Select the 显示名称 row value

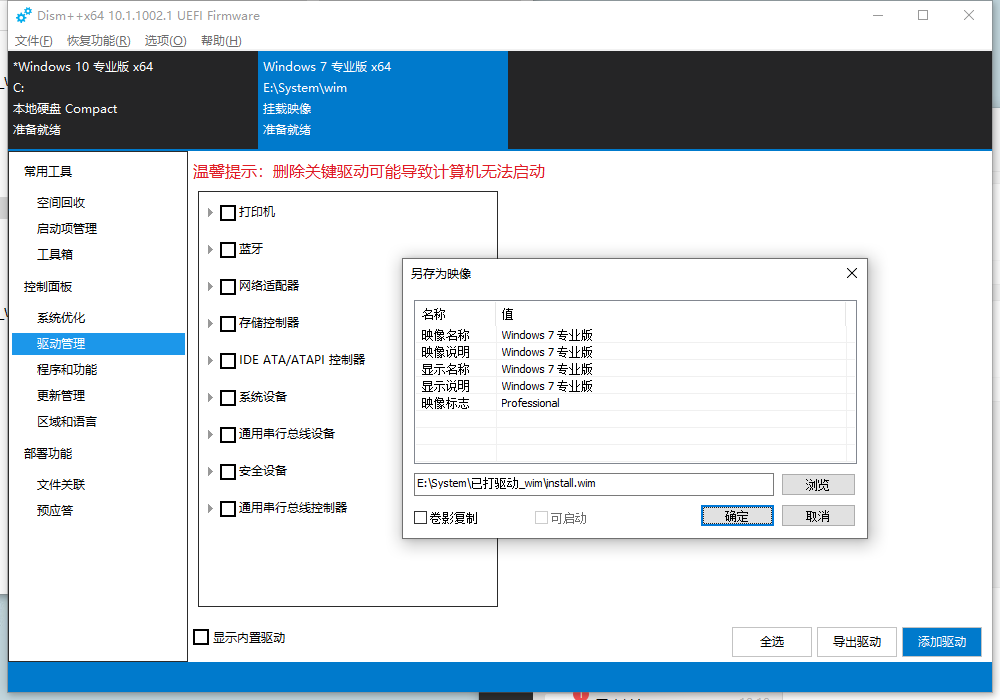tap(547, 369)
